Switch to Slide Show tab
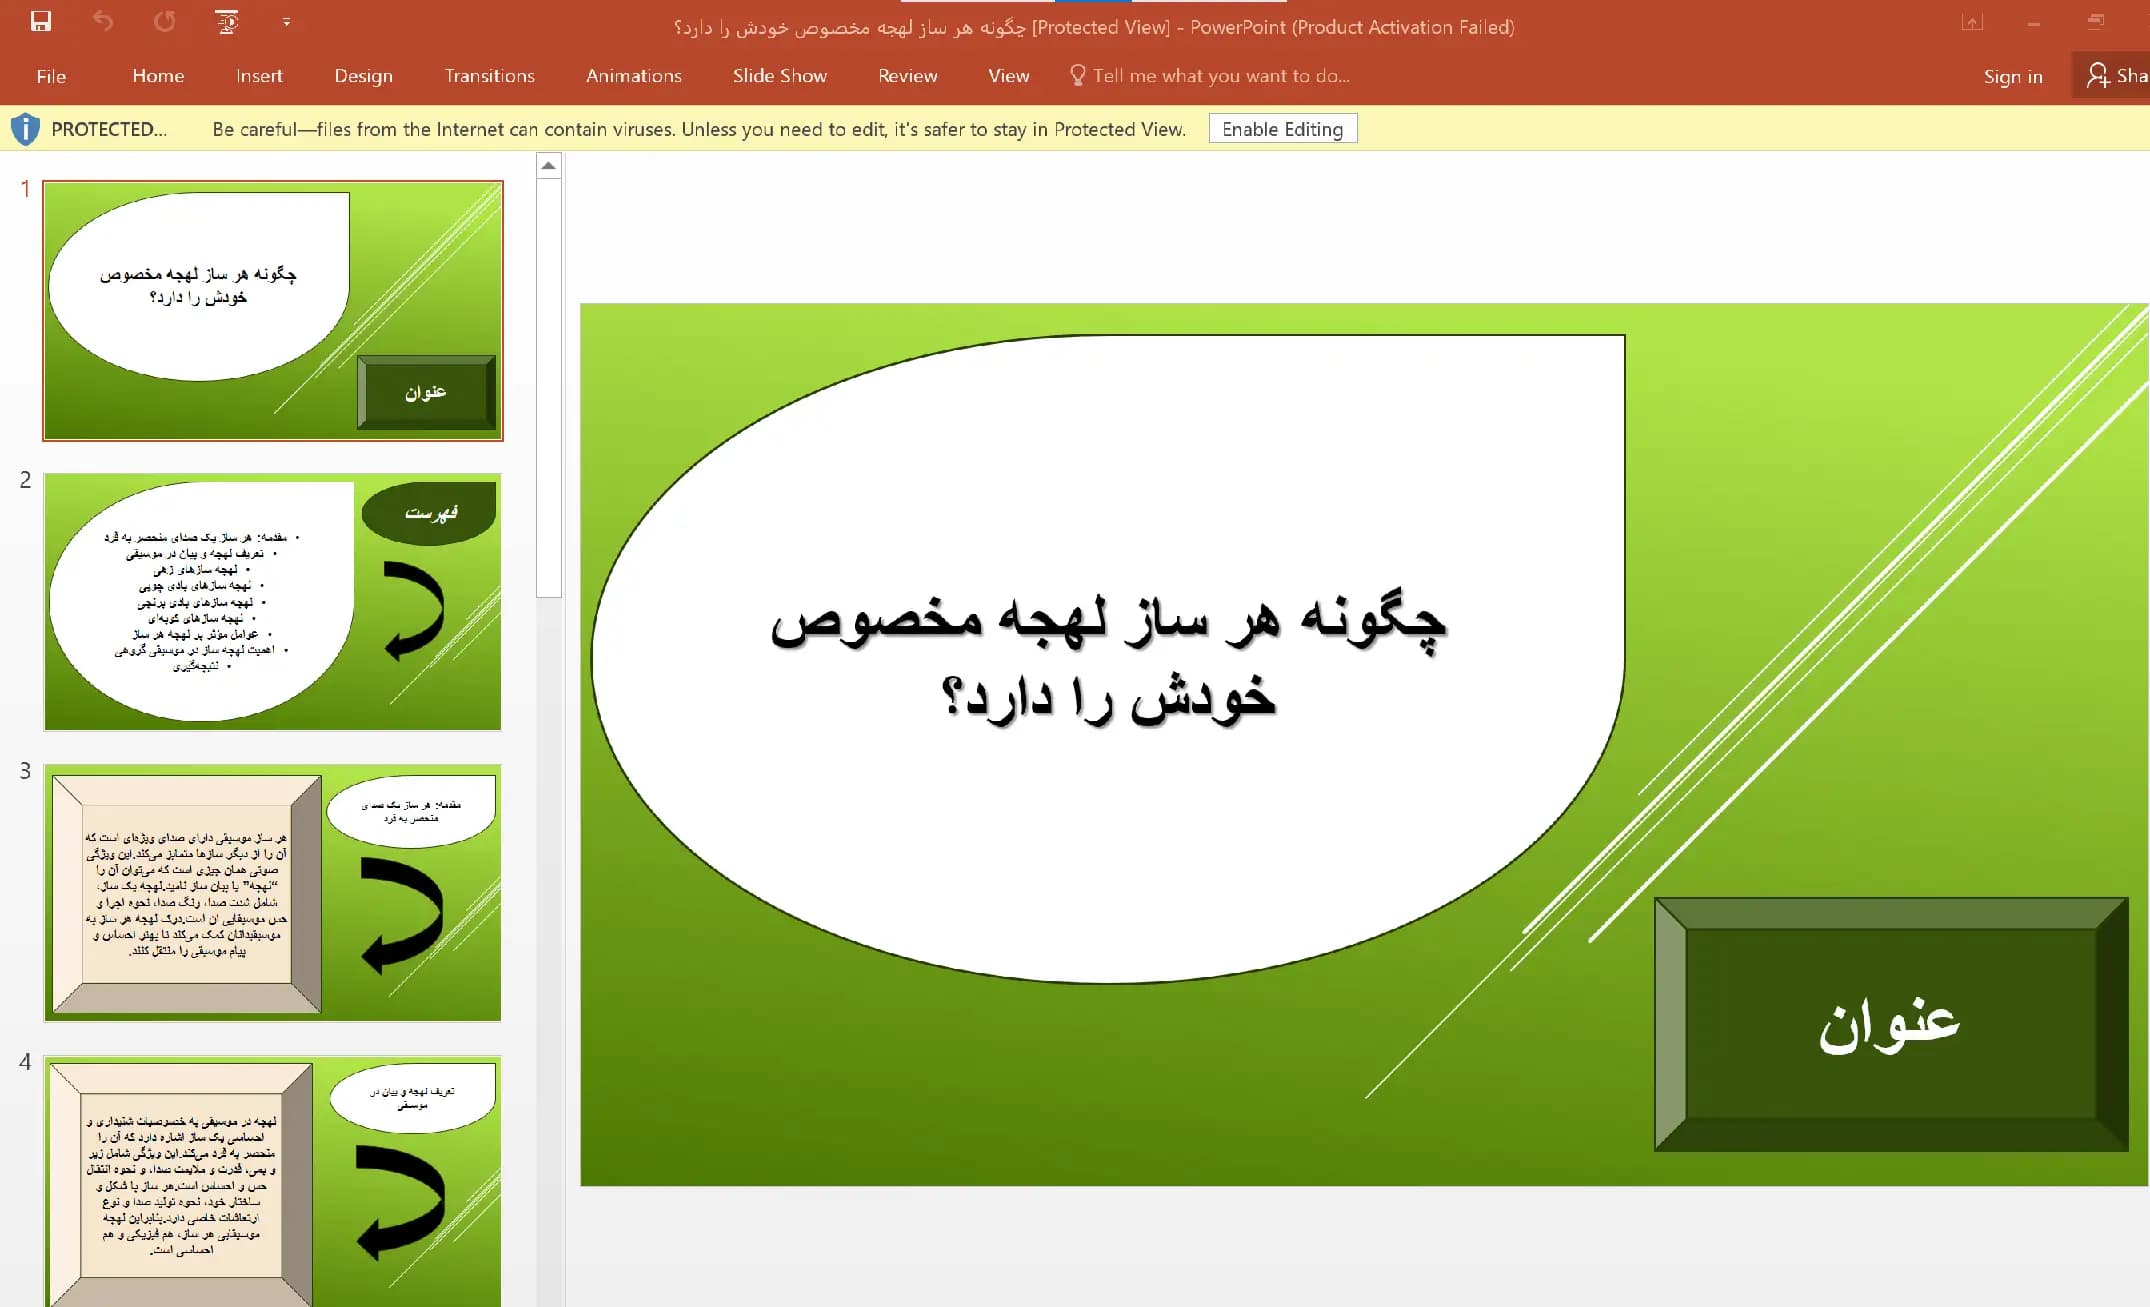The height and width of the screenshot is (1307, 2150). [x=779, y=76]
